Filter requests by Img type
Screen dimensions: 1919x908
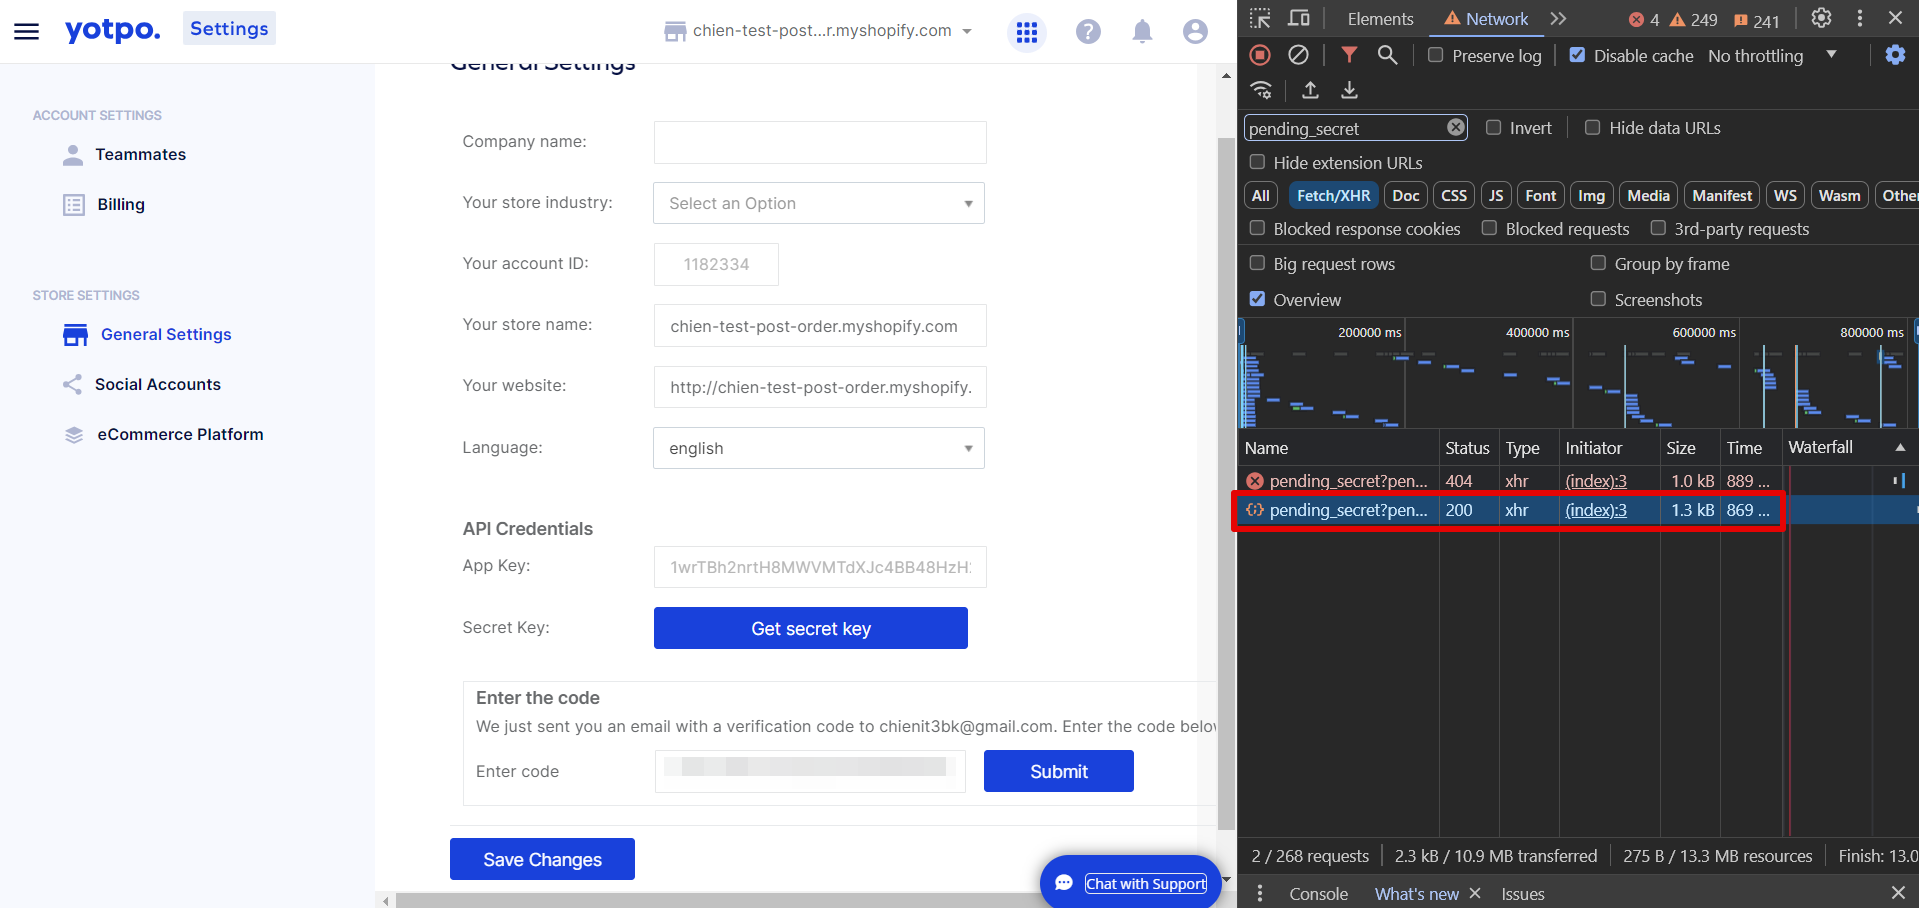(1591, 196)
